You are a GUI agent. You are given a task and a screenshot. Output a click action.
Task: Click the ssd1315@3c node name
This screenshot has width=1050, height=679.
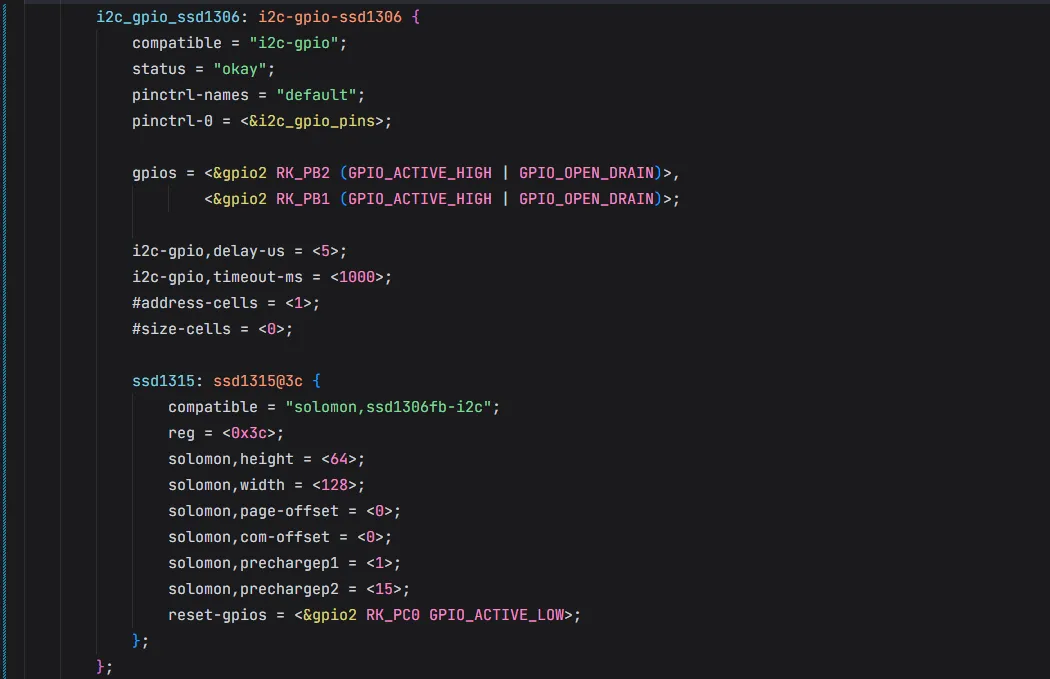(x=258, y=381)
